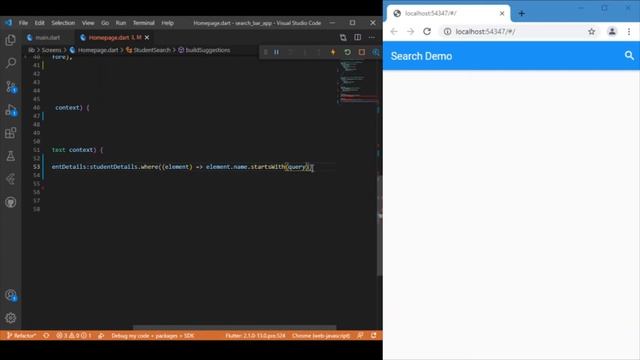Open the File menu
640x360 pixels.
(23, 23)
